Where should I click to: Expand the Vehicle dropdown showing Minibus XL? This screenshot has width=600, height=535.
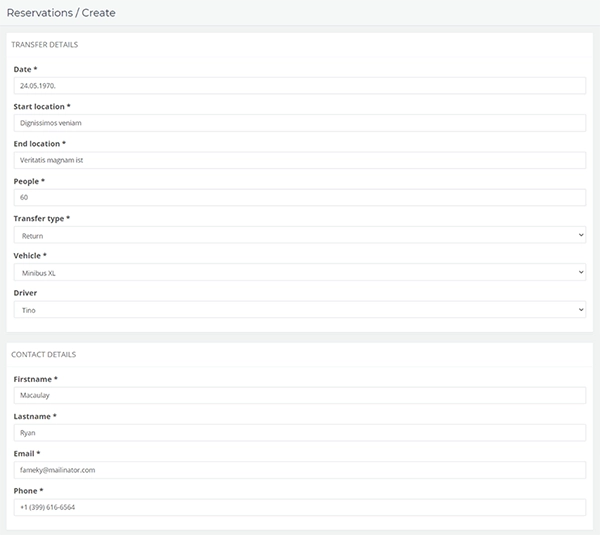(299, 272)
